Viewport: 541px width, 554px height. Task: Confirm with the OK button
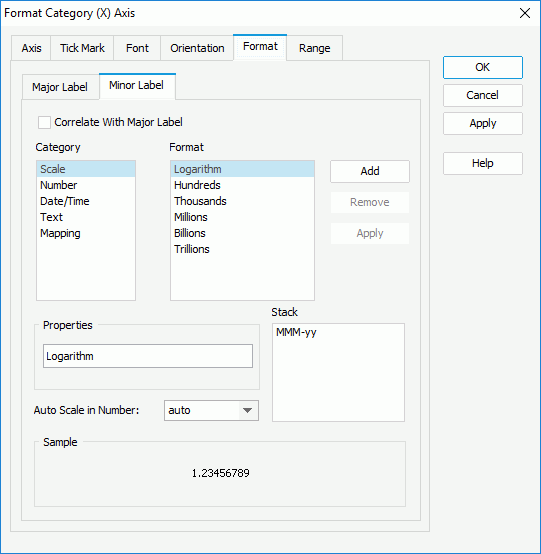(483, 67)
